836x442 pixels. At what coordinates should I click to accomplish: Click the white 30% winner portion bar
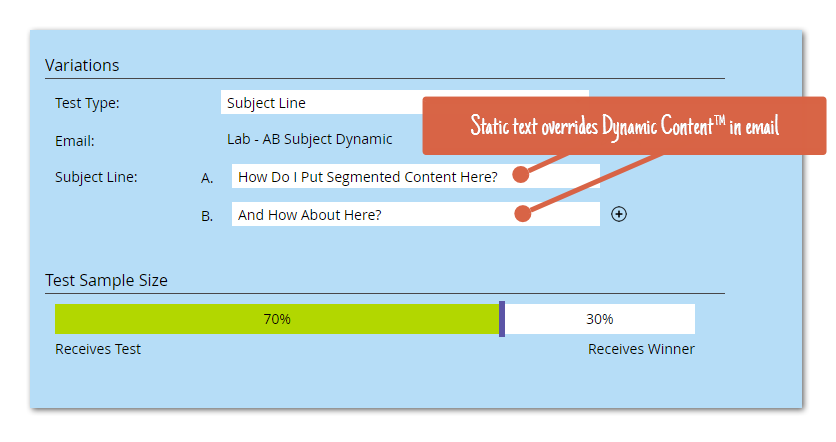click(x=600, y=319)
